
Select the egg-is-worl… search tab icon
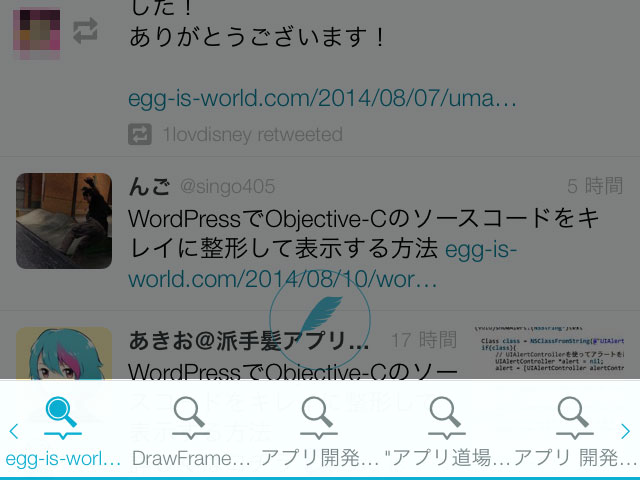[62, 418]
